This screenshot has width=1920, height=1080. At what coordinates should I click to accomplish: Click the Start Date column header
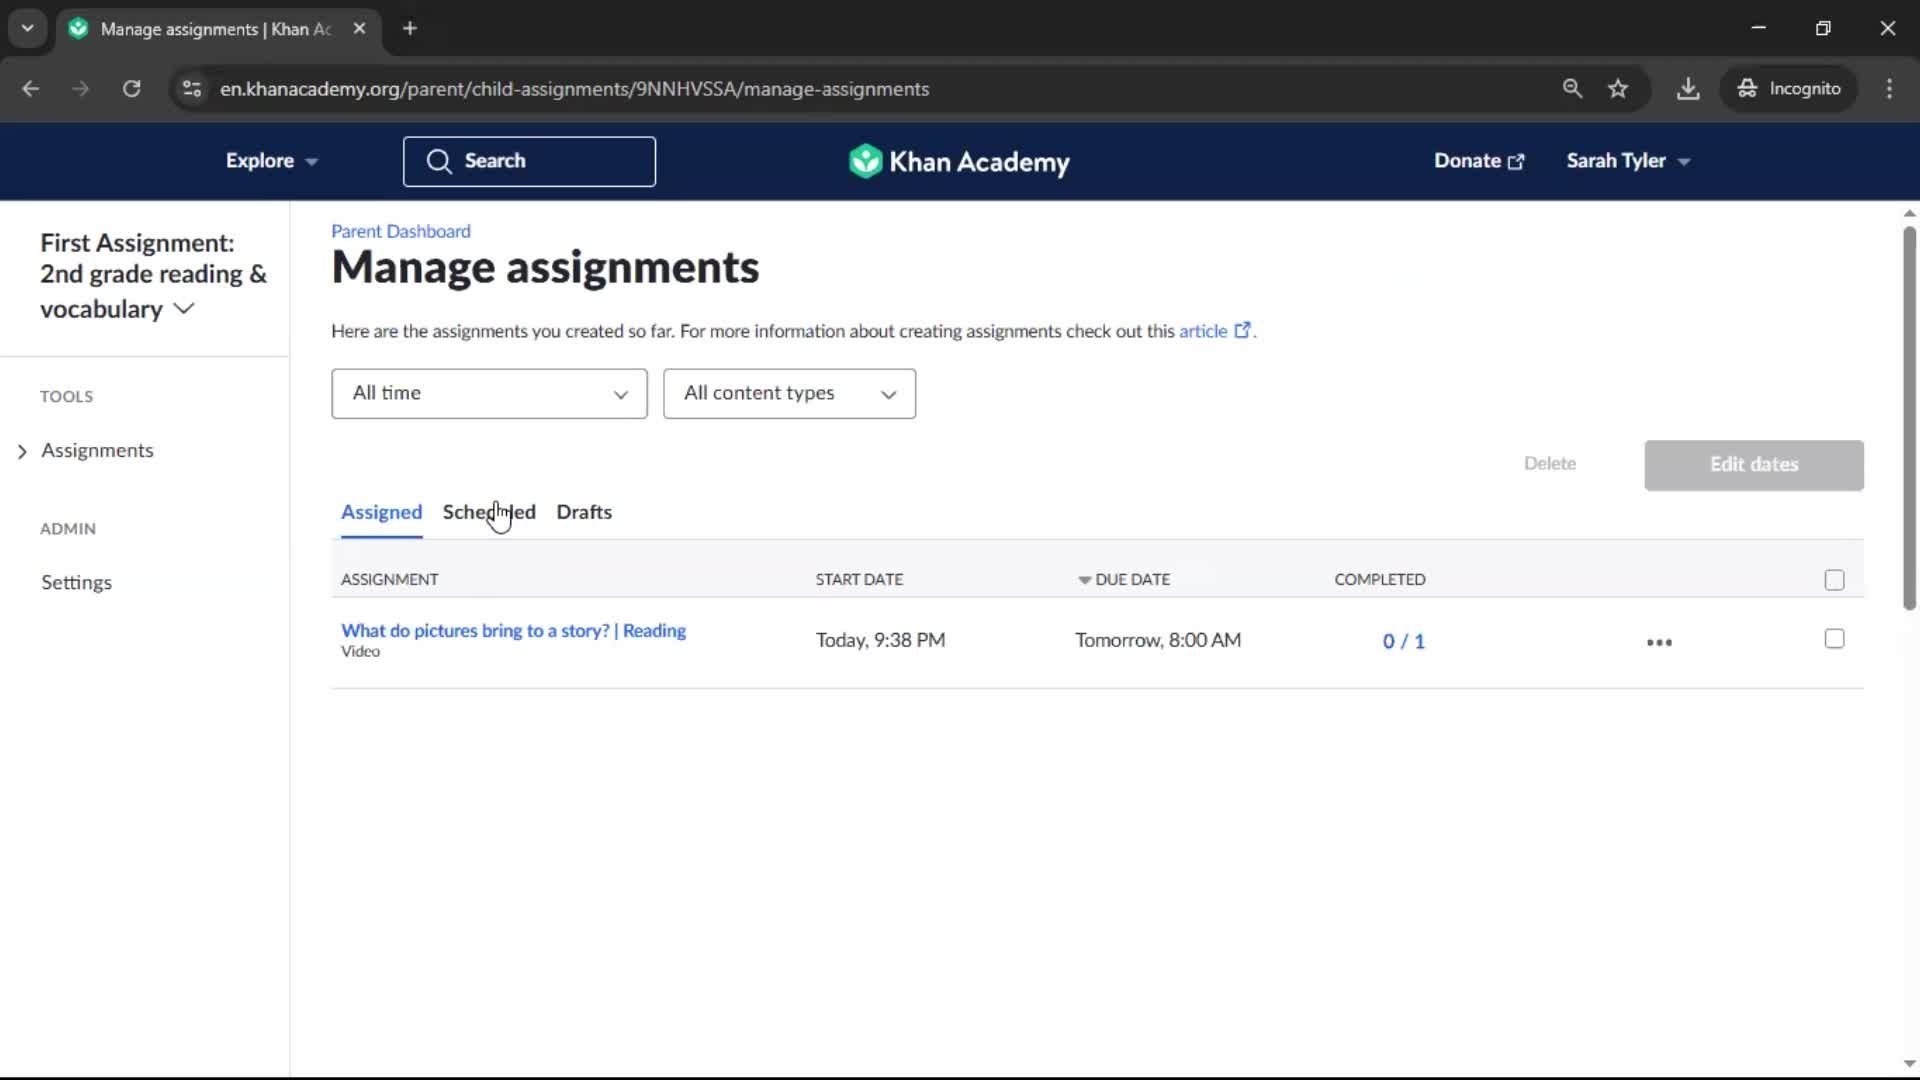coord(859,580)
